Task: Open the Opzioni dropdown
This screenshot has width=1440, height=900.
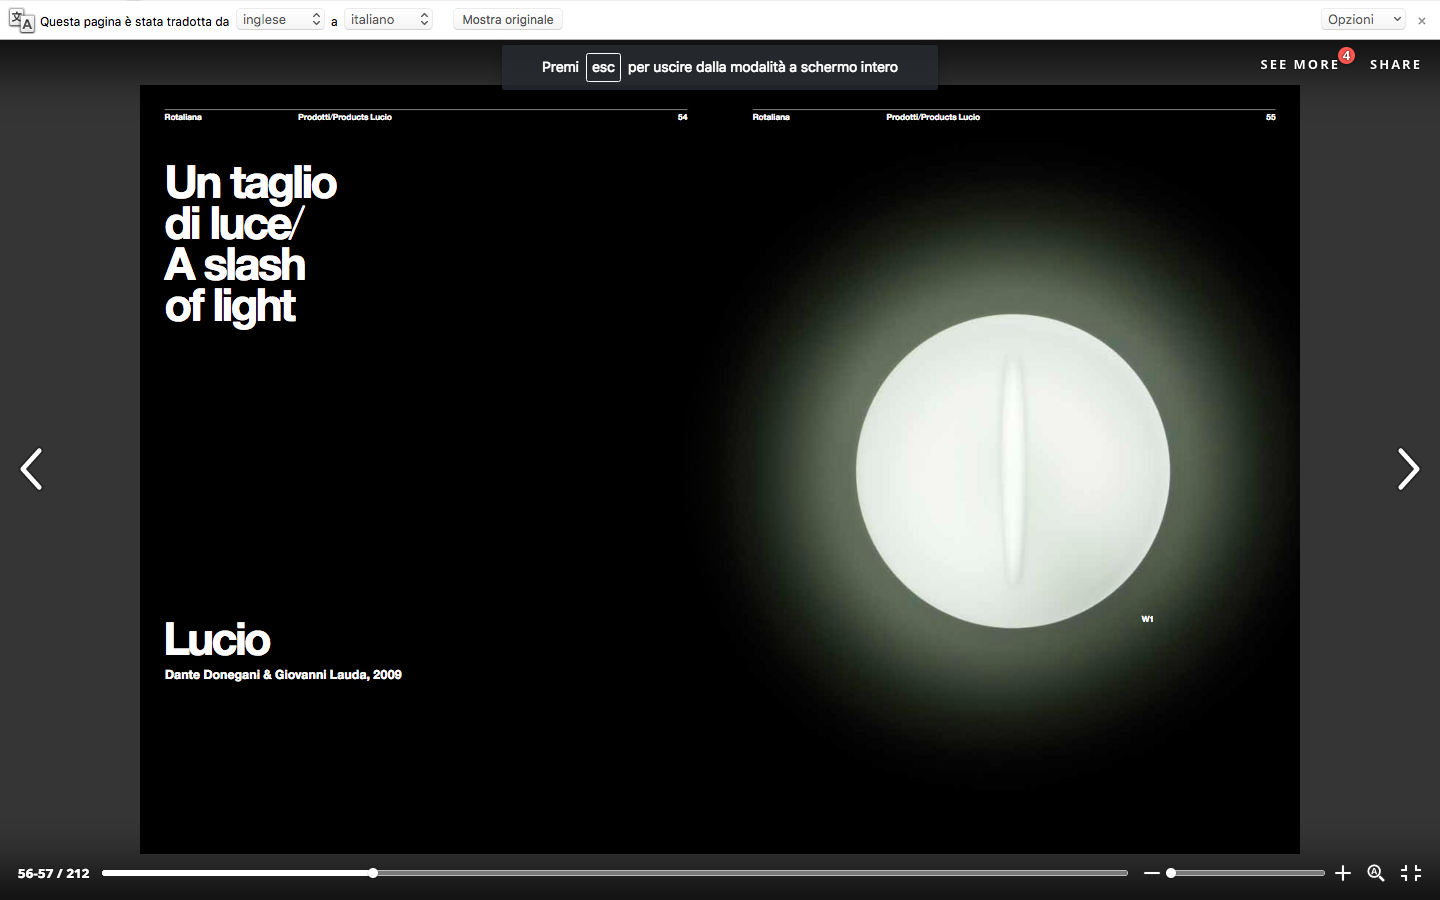Action: point(1364,20)
